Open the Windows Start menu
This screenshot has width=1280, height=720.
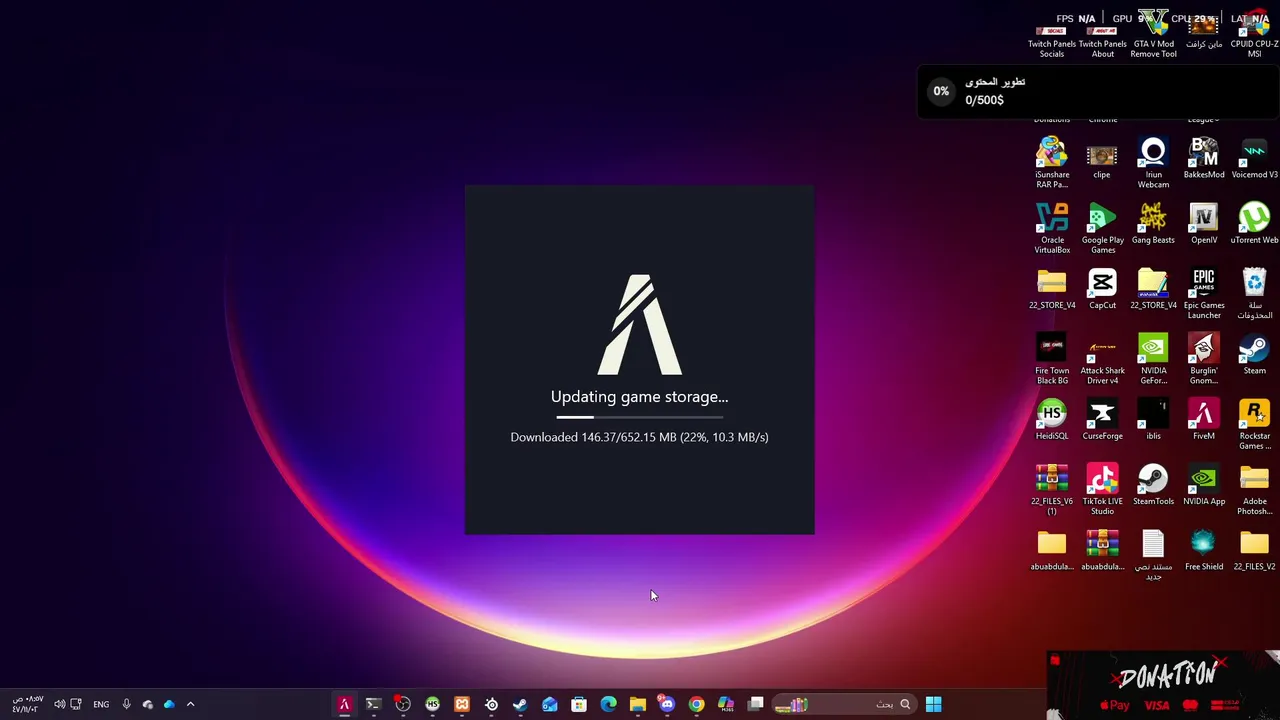click(x=933, y=704)
